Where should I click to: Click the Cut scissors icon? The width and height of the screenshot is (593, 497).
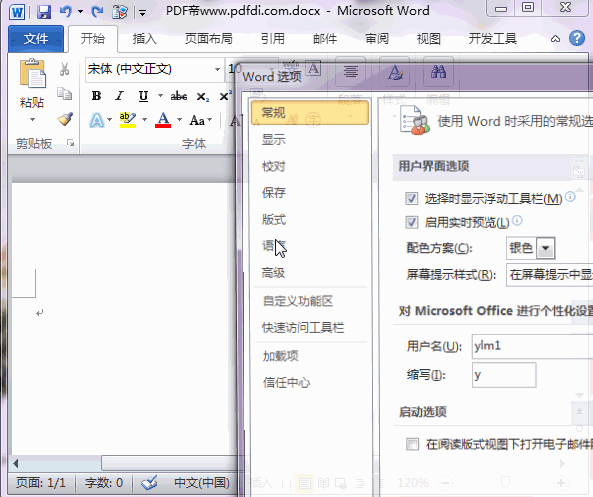[x=64, y=69]
